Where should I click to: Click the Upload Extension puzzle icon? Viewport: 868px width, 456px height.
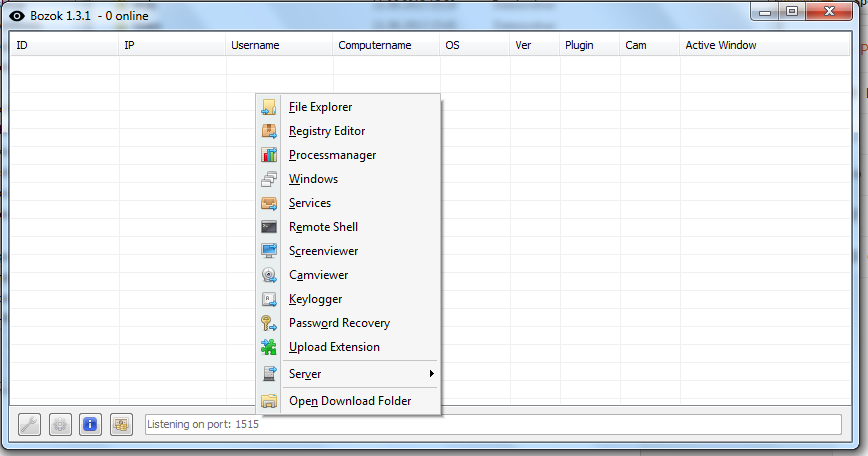coord(268,347)
